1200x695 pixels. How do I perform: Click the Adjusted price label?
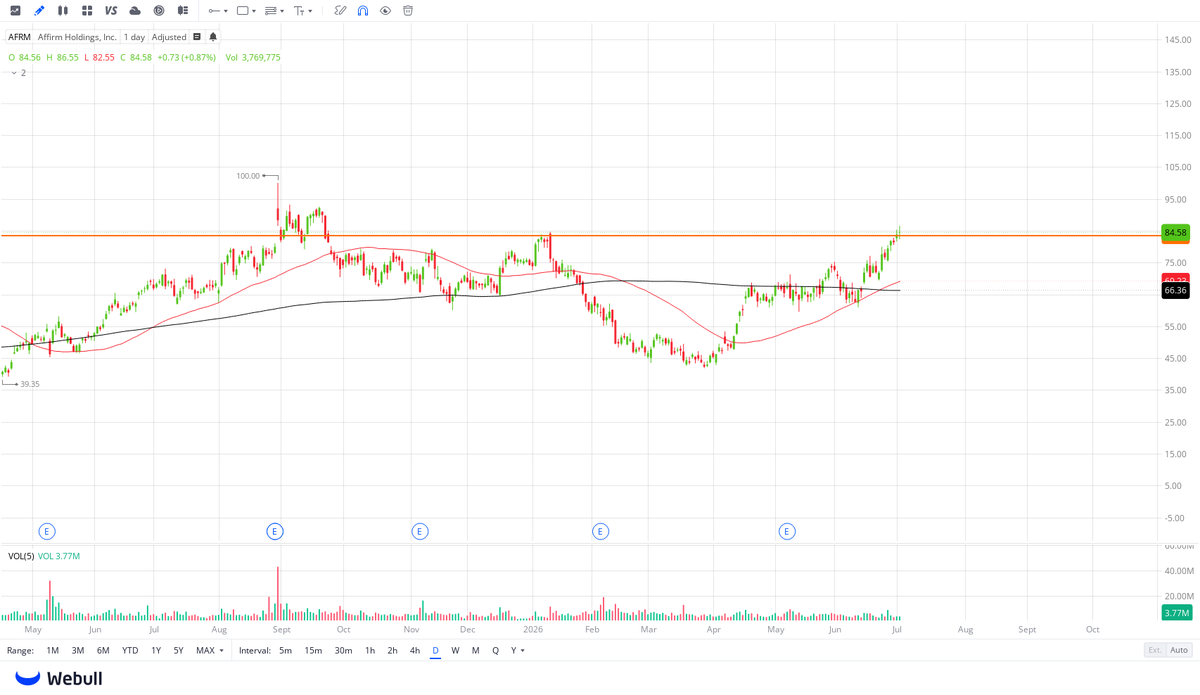tap(169, 37)
